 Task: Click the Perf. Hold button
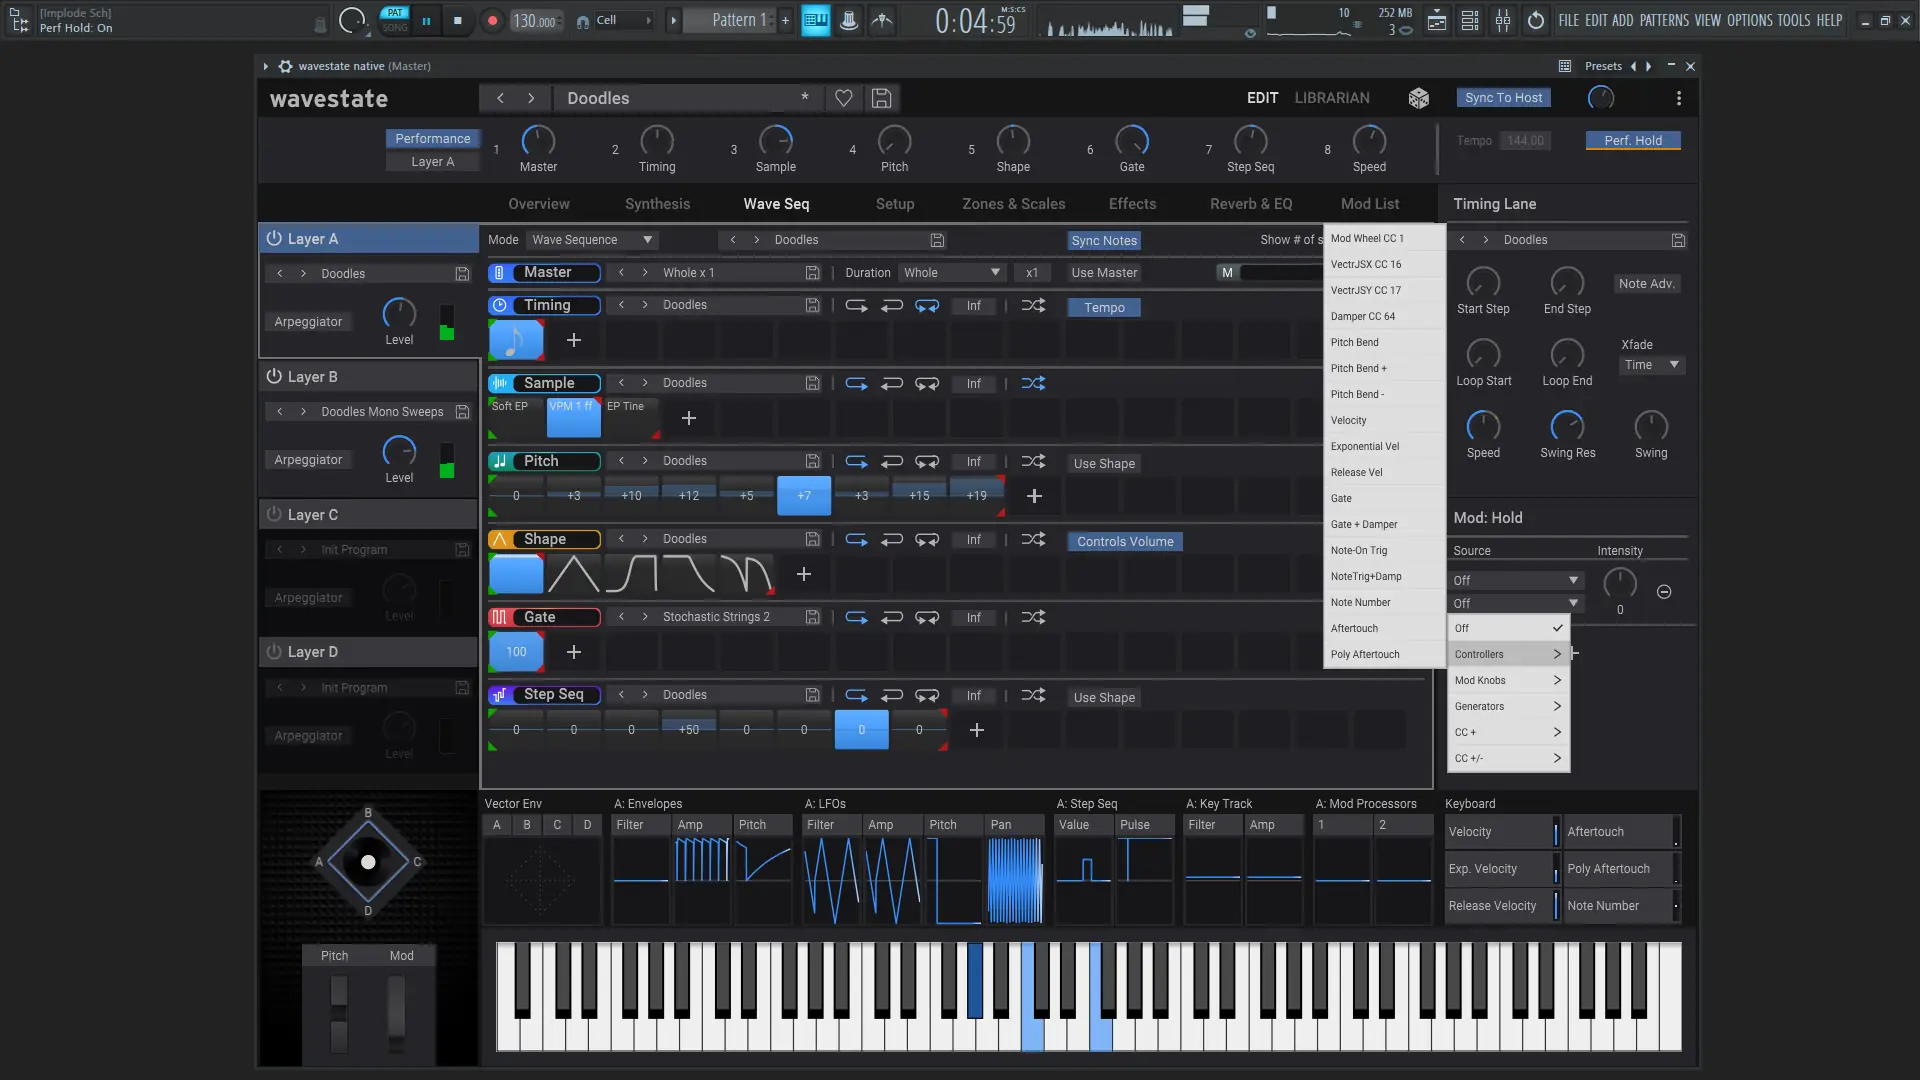point(1632,141)
